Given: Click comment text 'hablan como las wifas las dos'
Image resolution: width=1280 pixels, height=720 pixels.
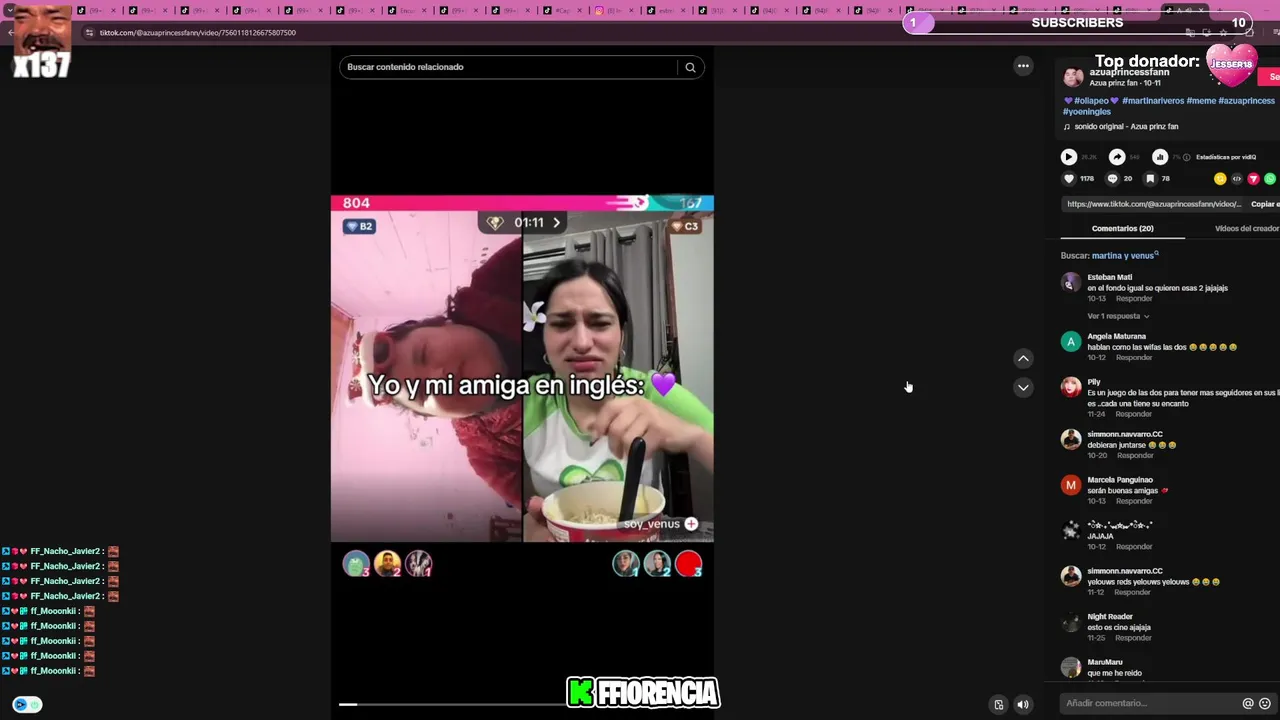Looking at the screenshot, I should (x=1137, y=347).
